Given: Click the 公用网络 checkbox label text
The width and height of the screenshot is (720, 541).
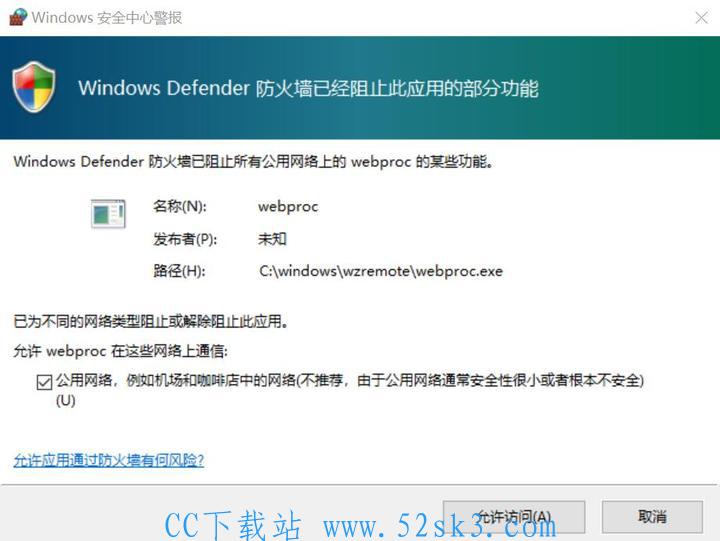Looking at the screenshot, I should [x=350, y=390].
